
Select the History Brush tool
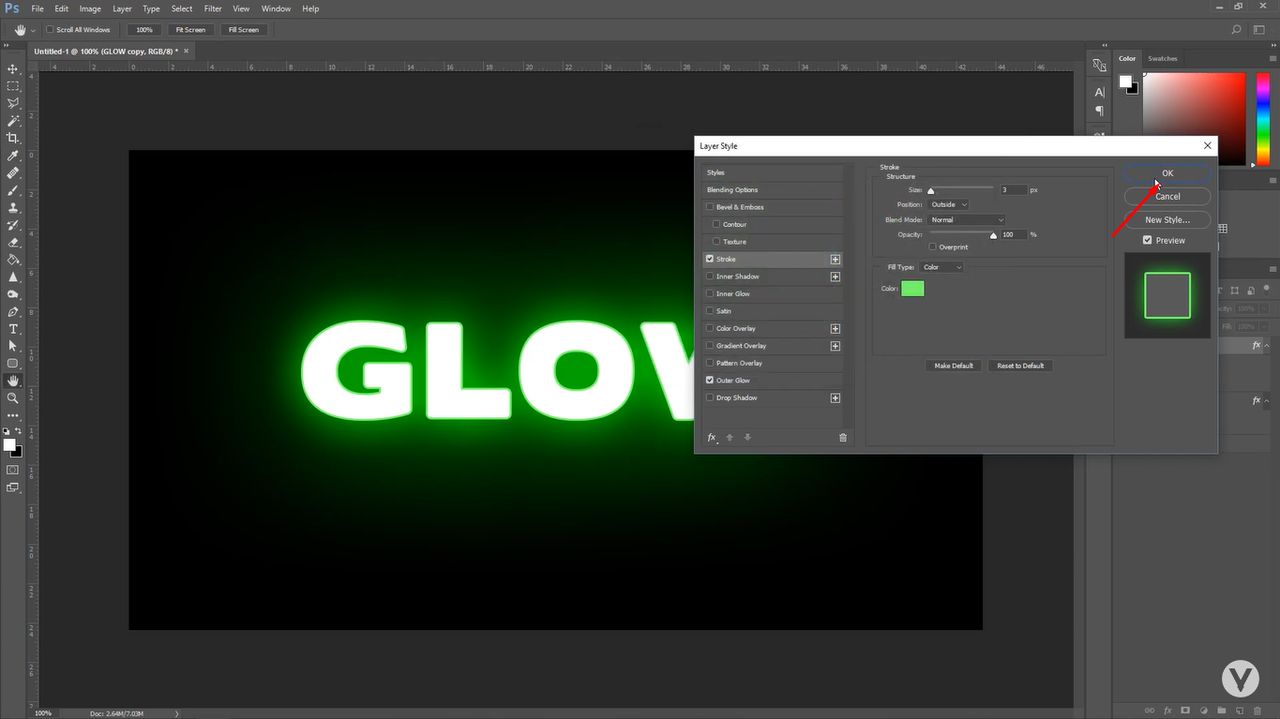click(x=13, y=225)
